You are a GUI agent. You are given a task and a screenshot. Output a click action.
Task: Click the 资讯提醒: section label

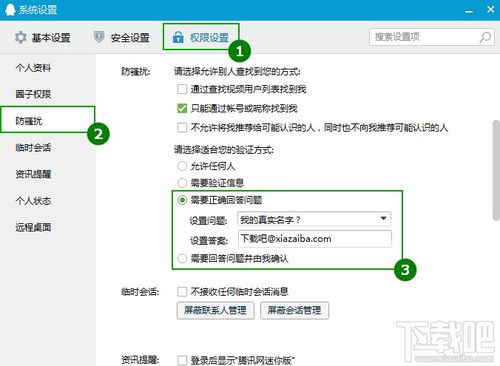click(x=140, y=360)
